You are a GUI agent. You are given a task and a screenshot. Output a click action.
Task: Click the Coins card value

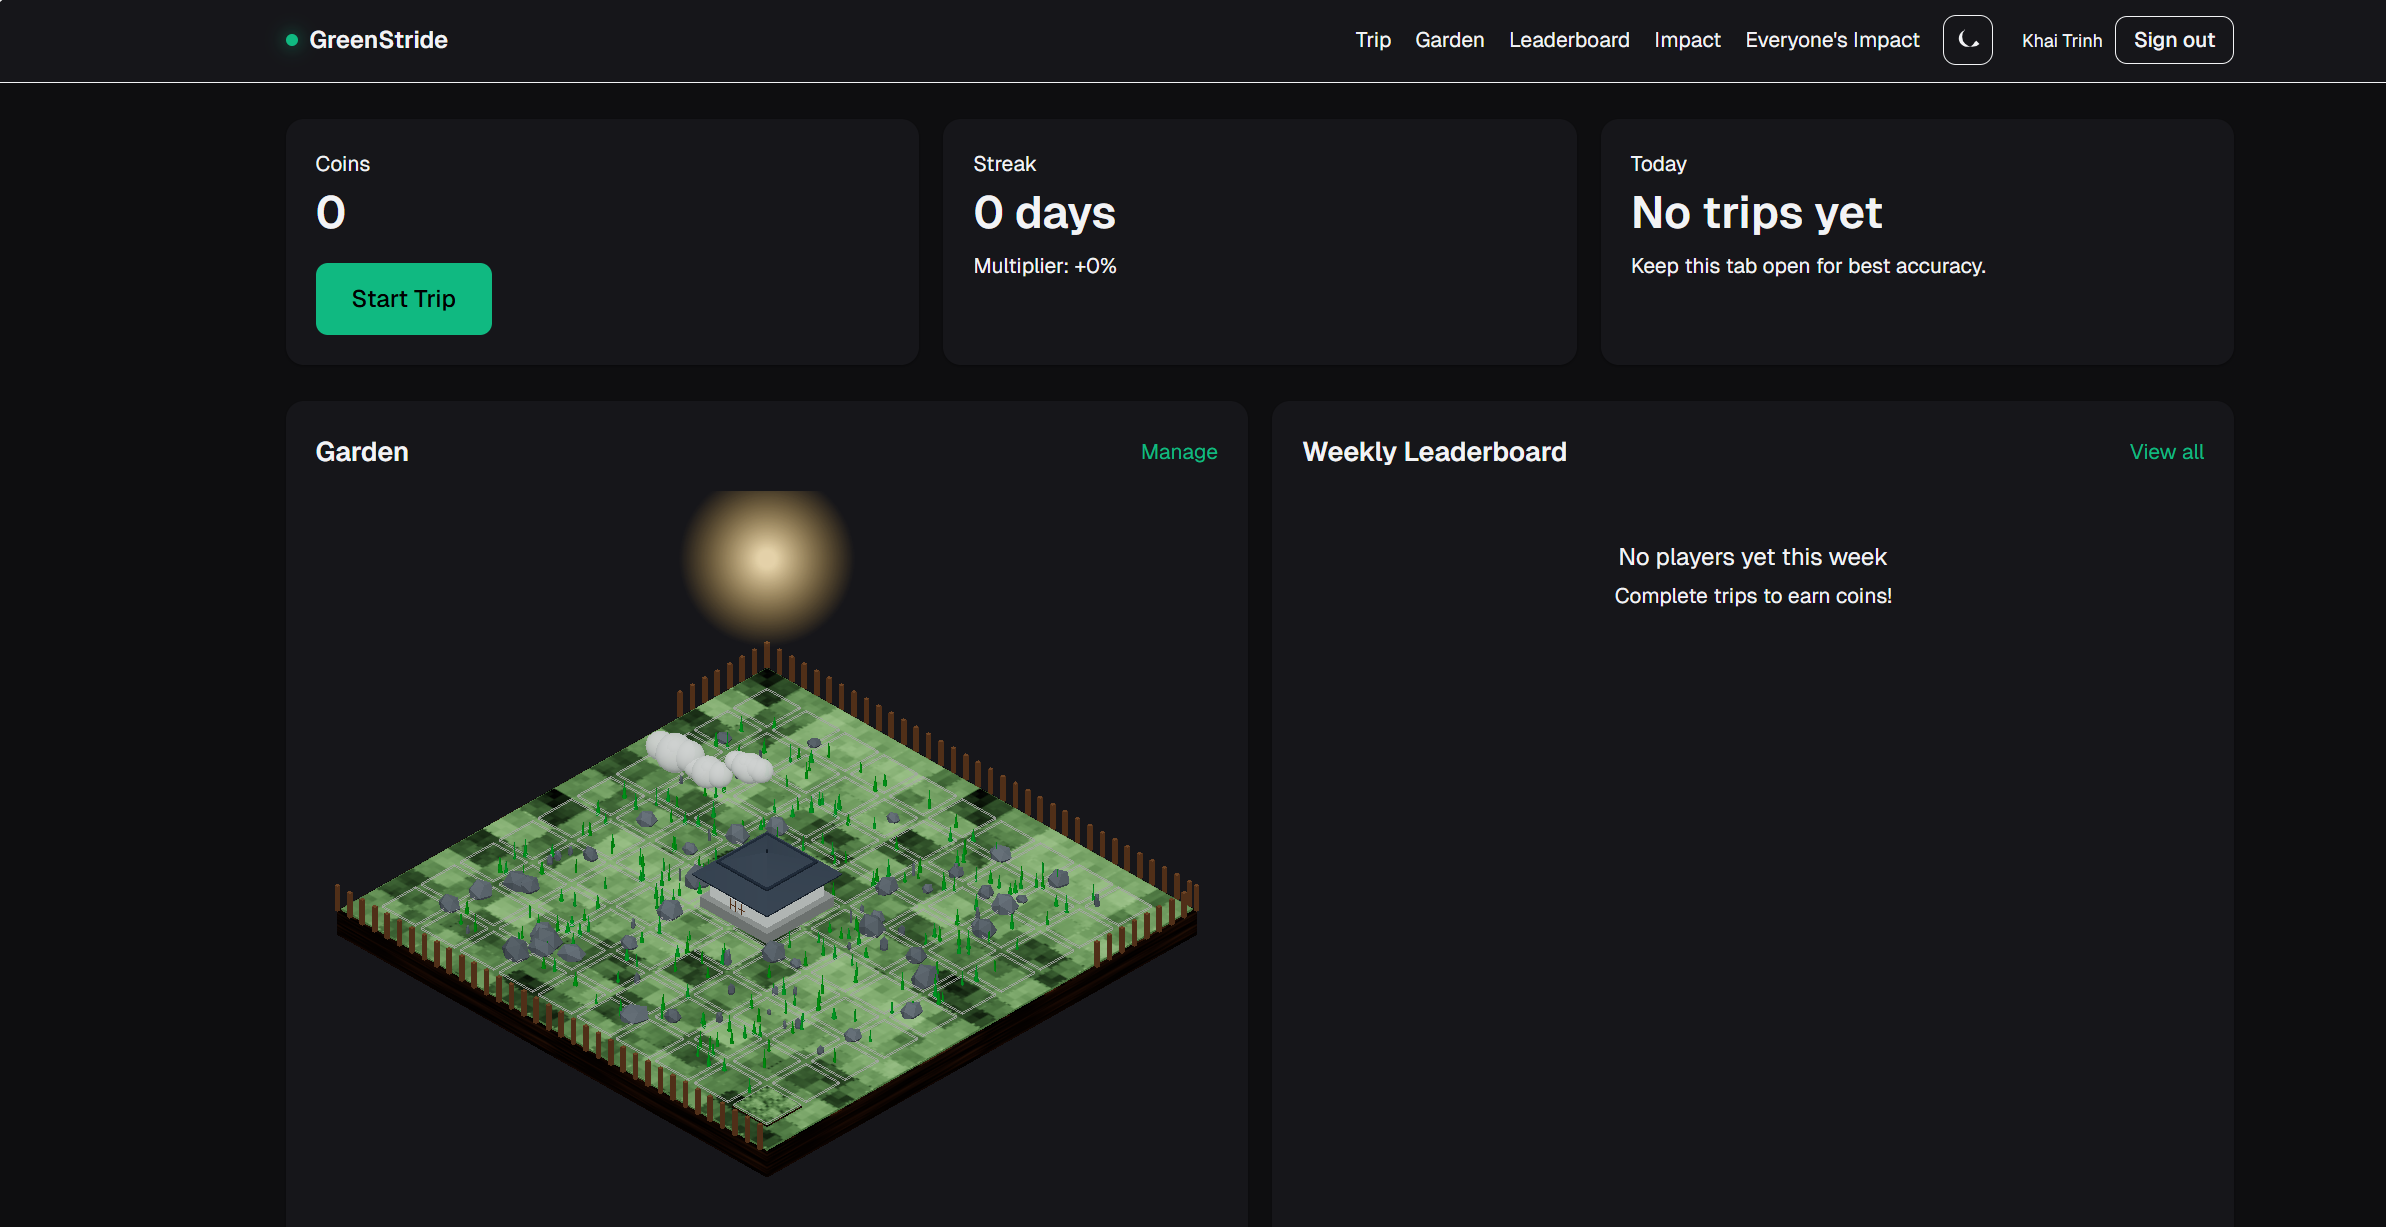[x=331, y=213]
